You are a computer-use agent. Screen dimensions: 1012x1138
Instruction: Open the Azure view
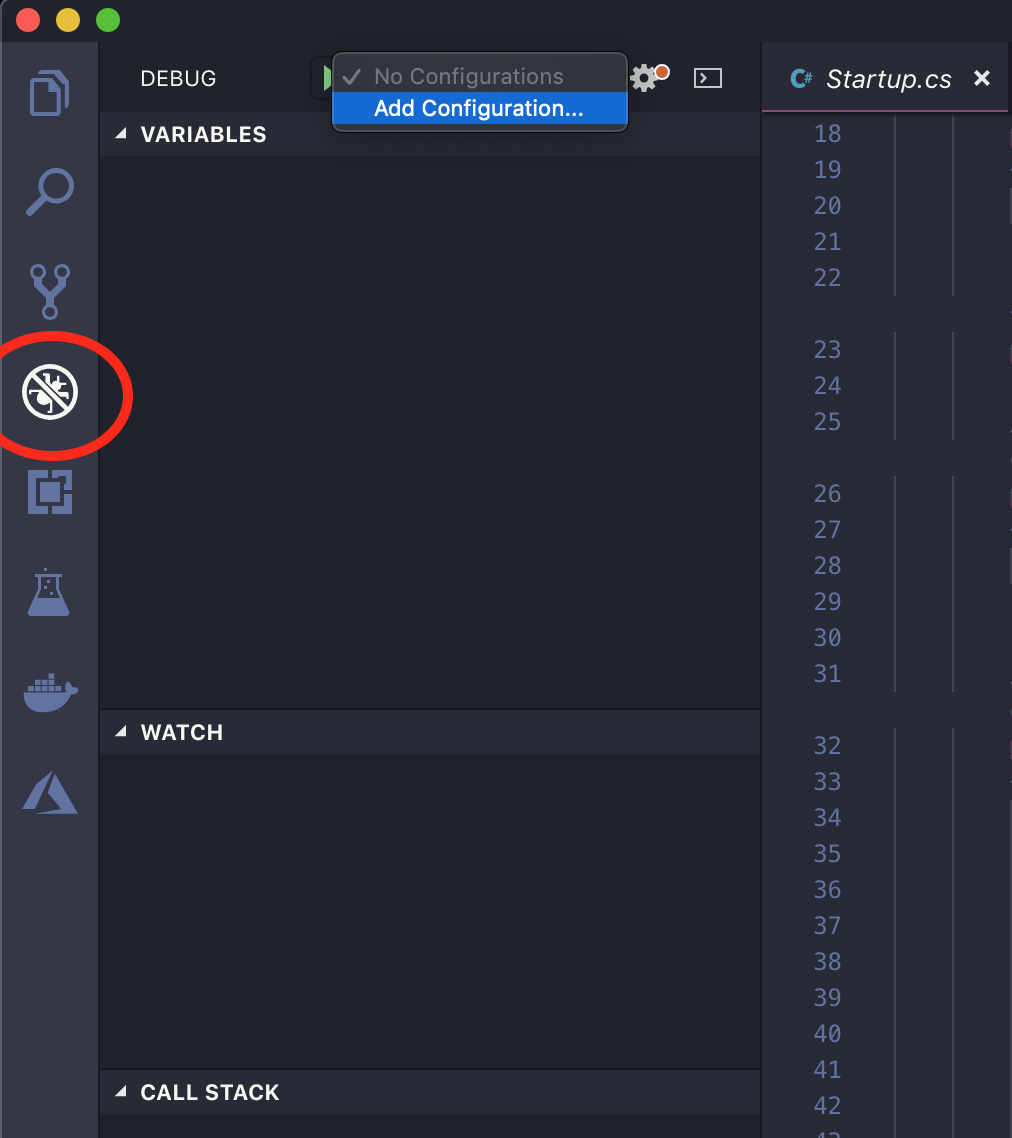49,793
